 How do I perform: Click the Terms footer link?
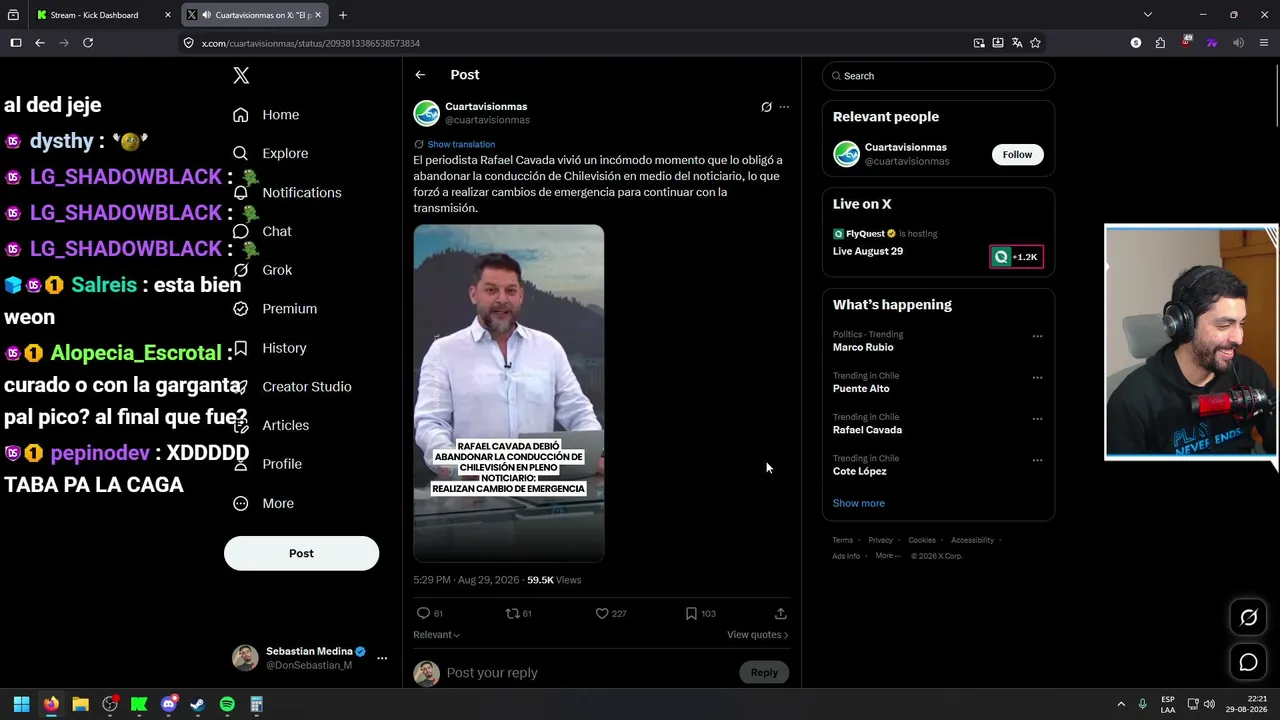(843, 540)
